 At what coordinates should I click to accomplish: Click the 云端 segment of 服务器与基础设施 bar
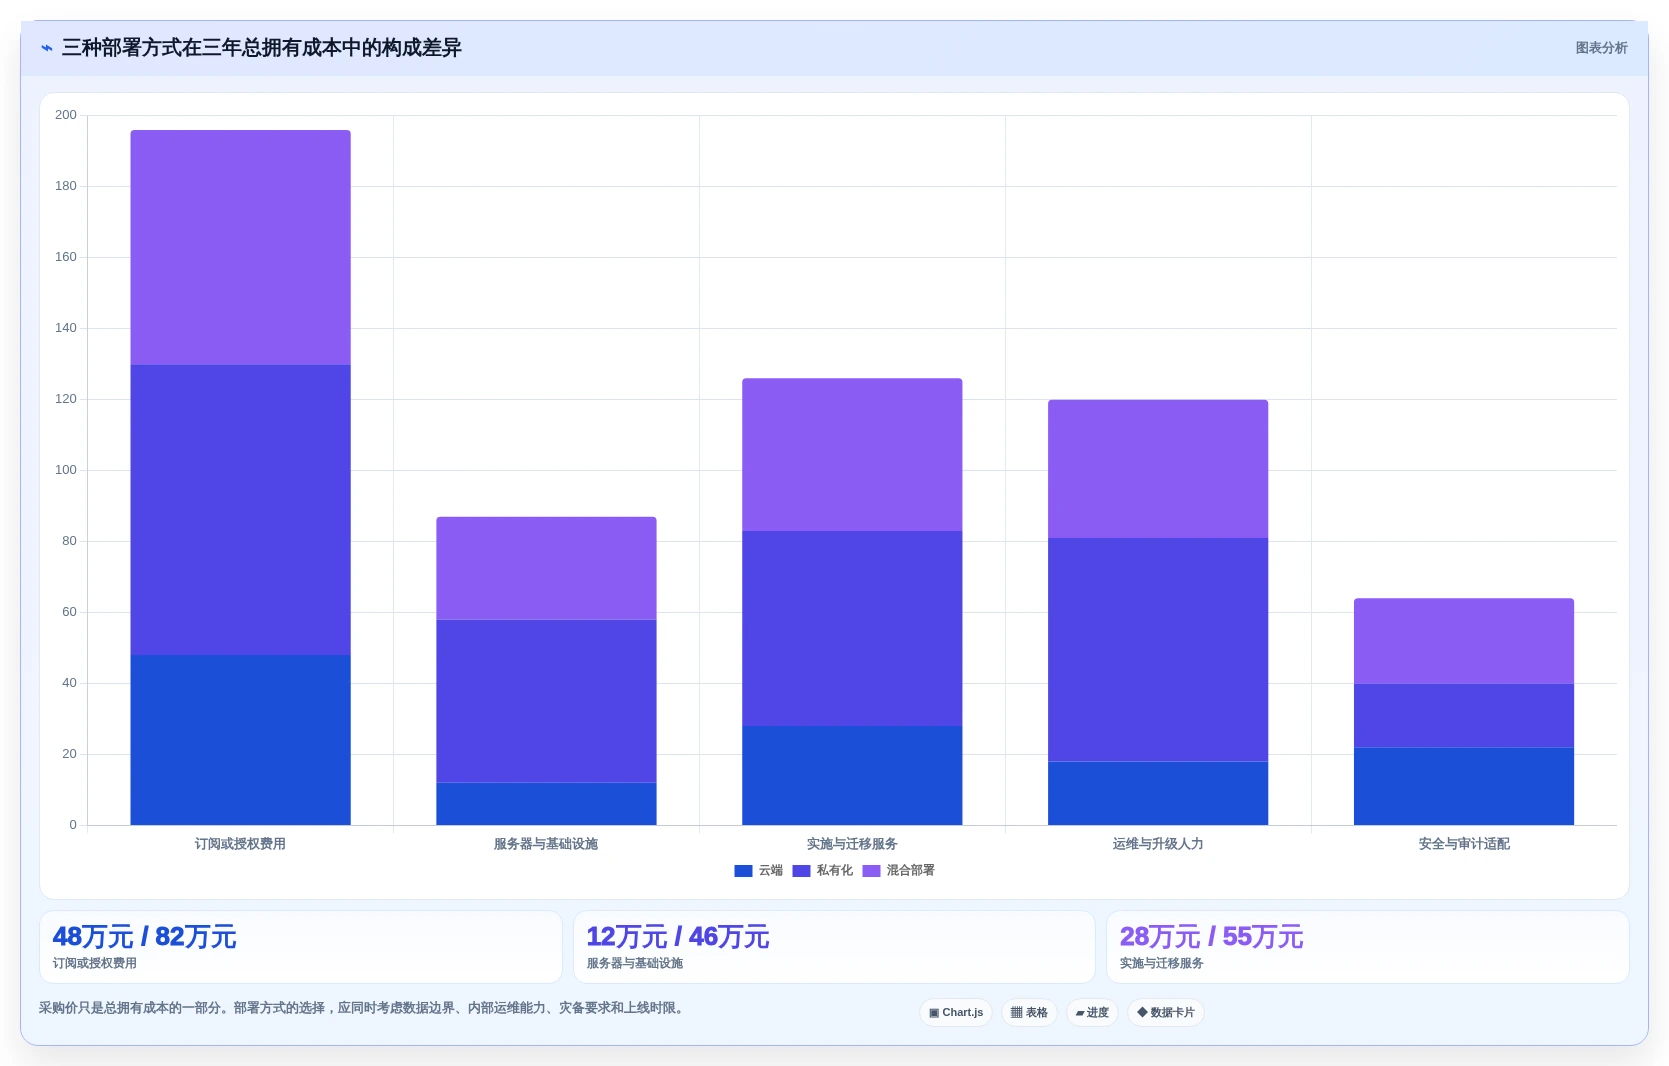click(x=546, y=804)
